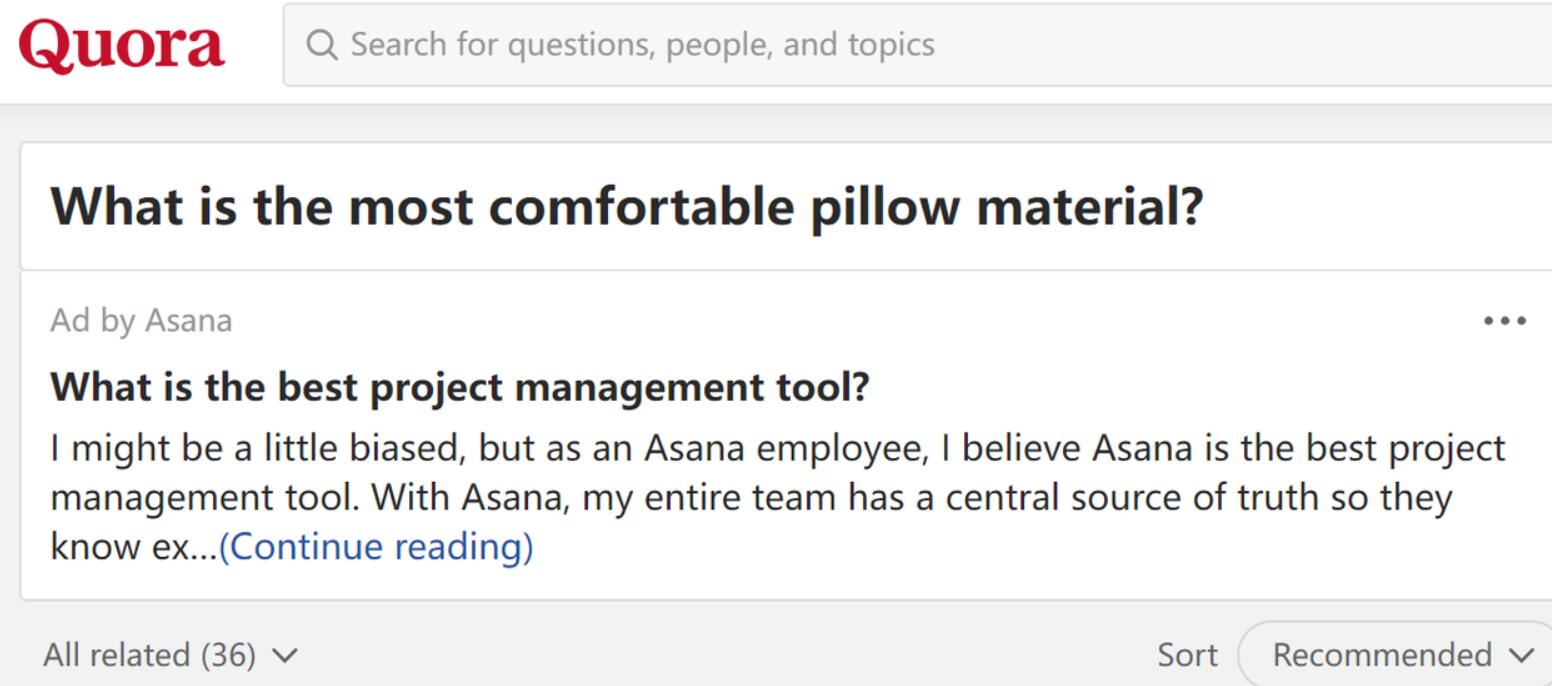Open the pillow material question title
This screenshot has height=686, width=1552.
[627, 206]
